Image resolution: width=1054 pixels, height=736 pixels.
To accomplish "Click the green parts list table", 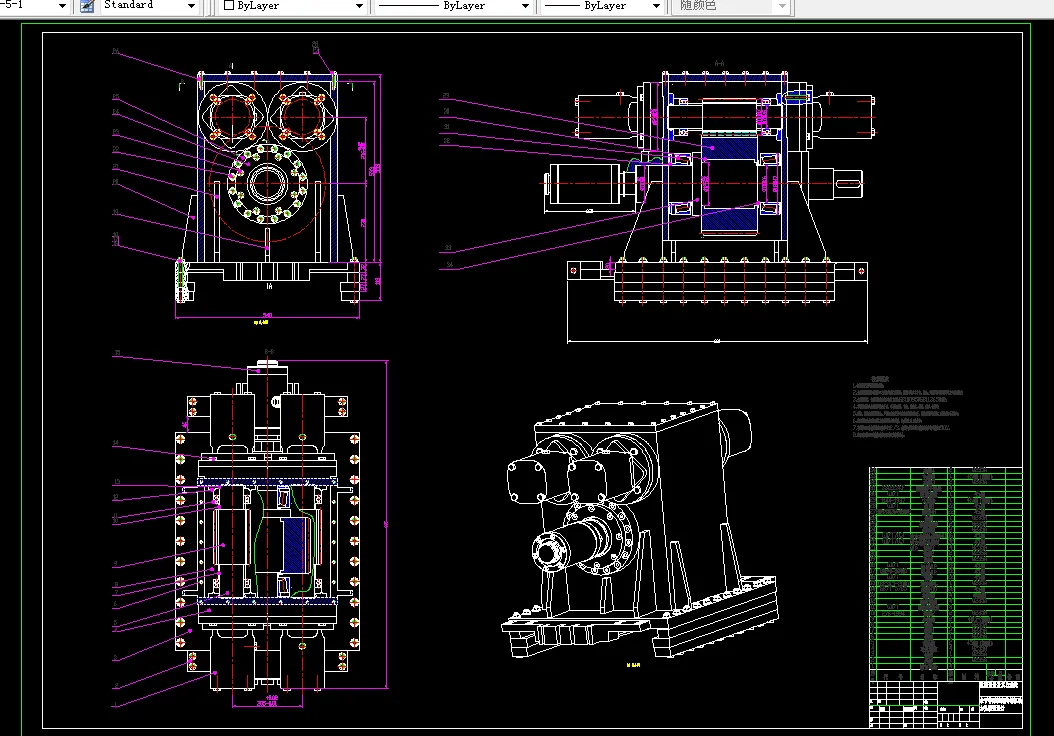I will [945, 572].
